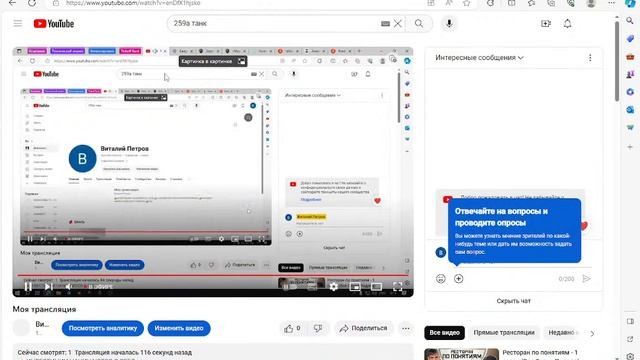640x360 pixels.
Task: Pause the live stream video
Action: (28, 287)
